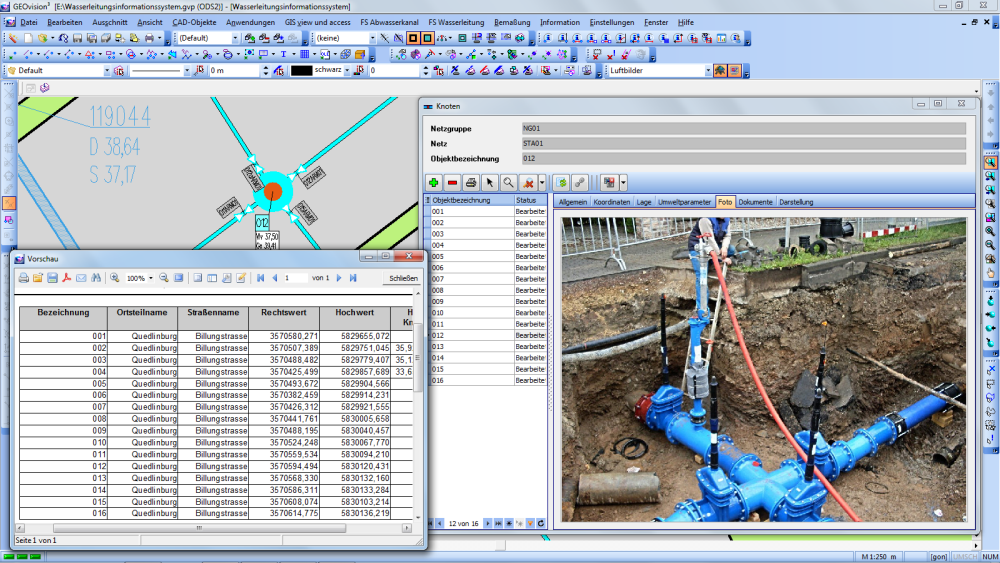The height and width of the screenshot is (563, 1000).
Task: Open the (Default) combo box in toolbar
Action: point(236,38)
